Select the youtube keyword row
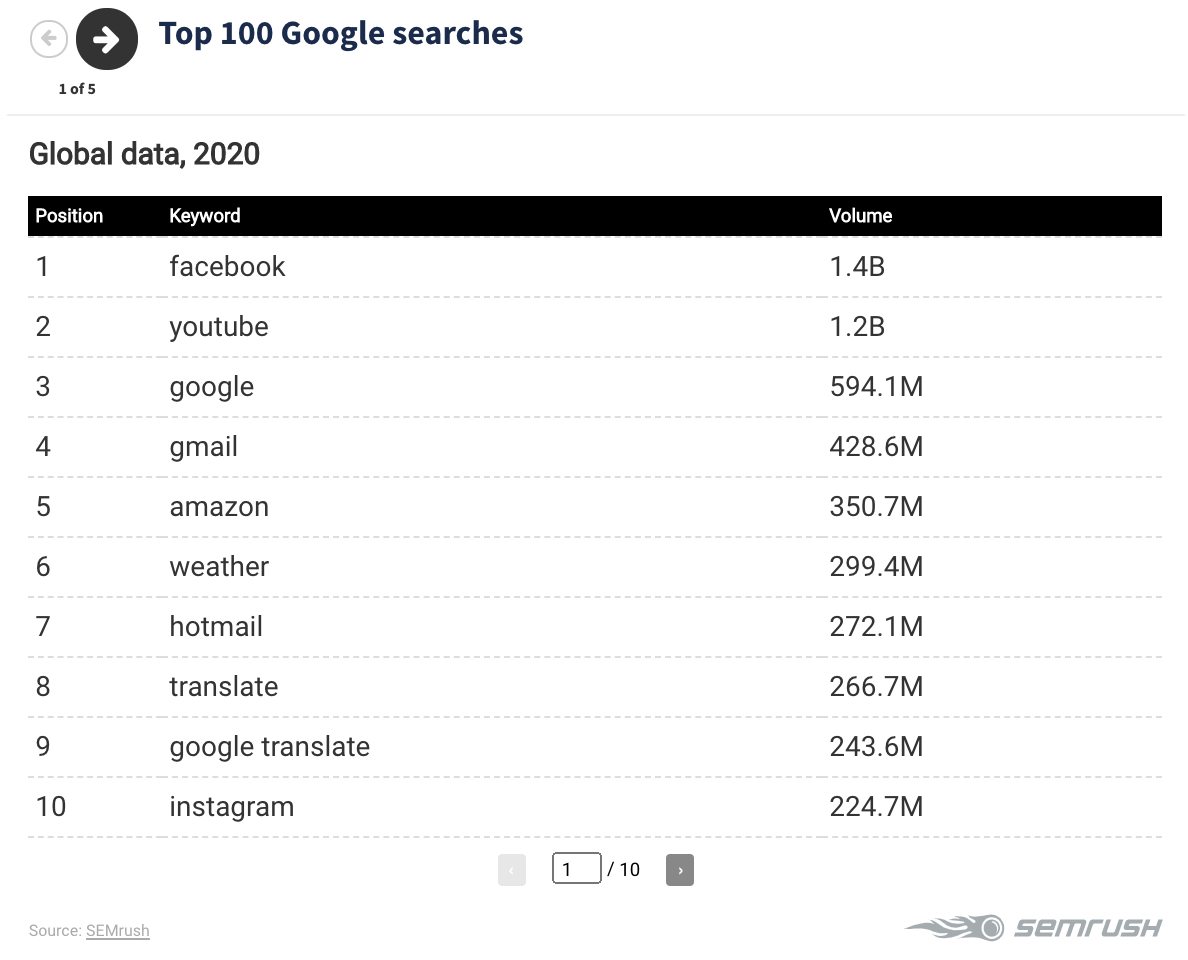Viewport: 1188px width, 960px height. click(595, 327)
